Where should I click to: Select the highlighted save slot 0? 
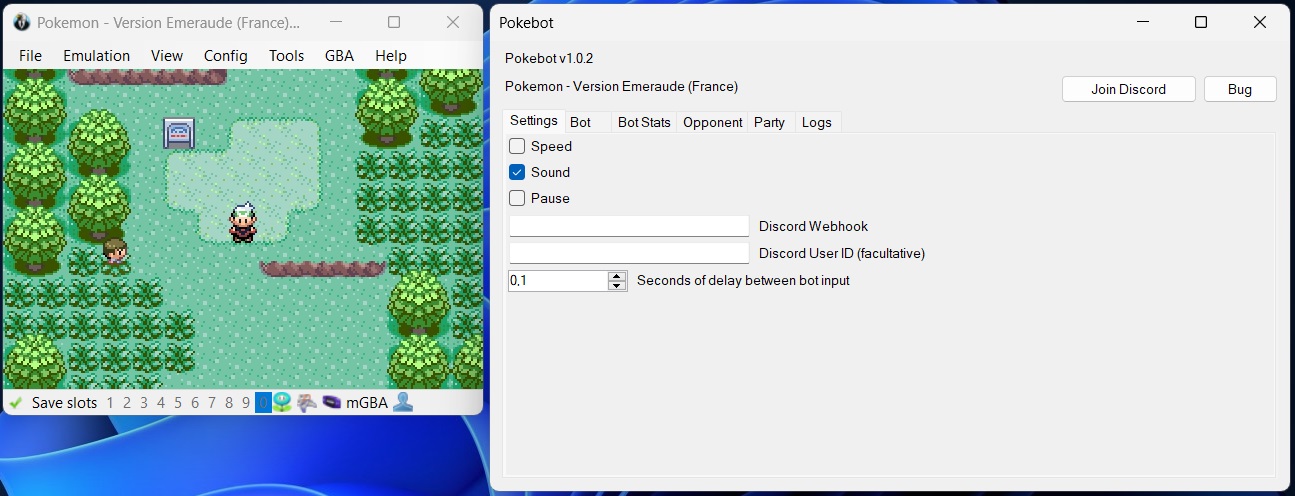pyautogui.click(x=263, y=403)
